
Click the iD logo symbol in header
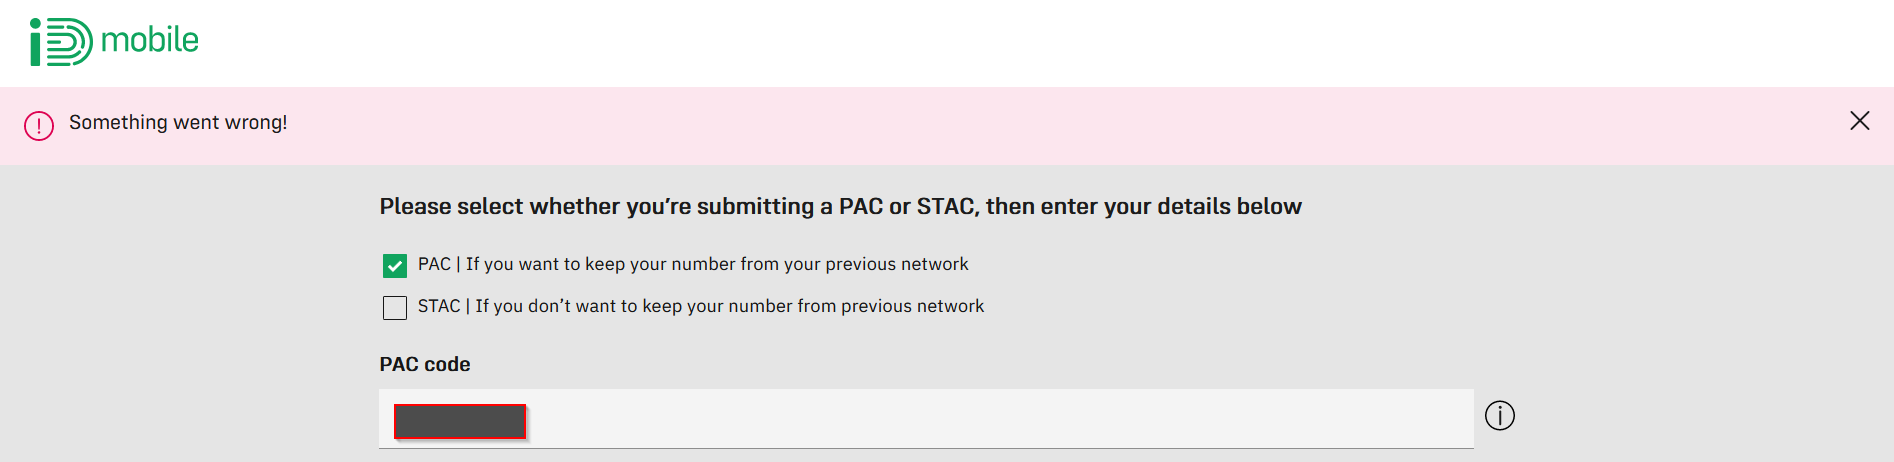(61, 42)
